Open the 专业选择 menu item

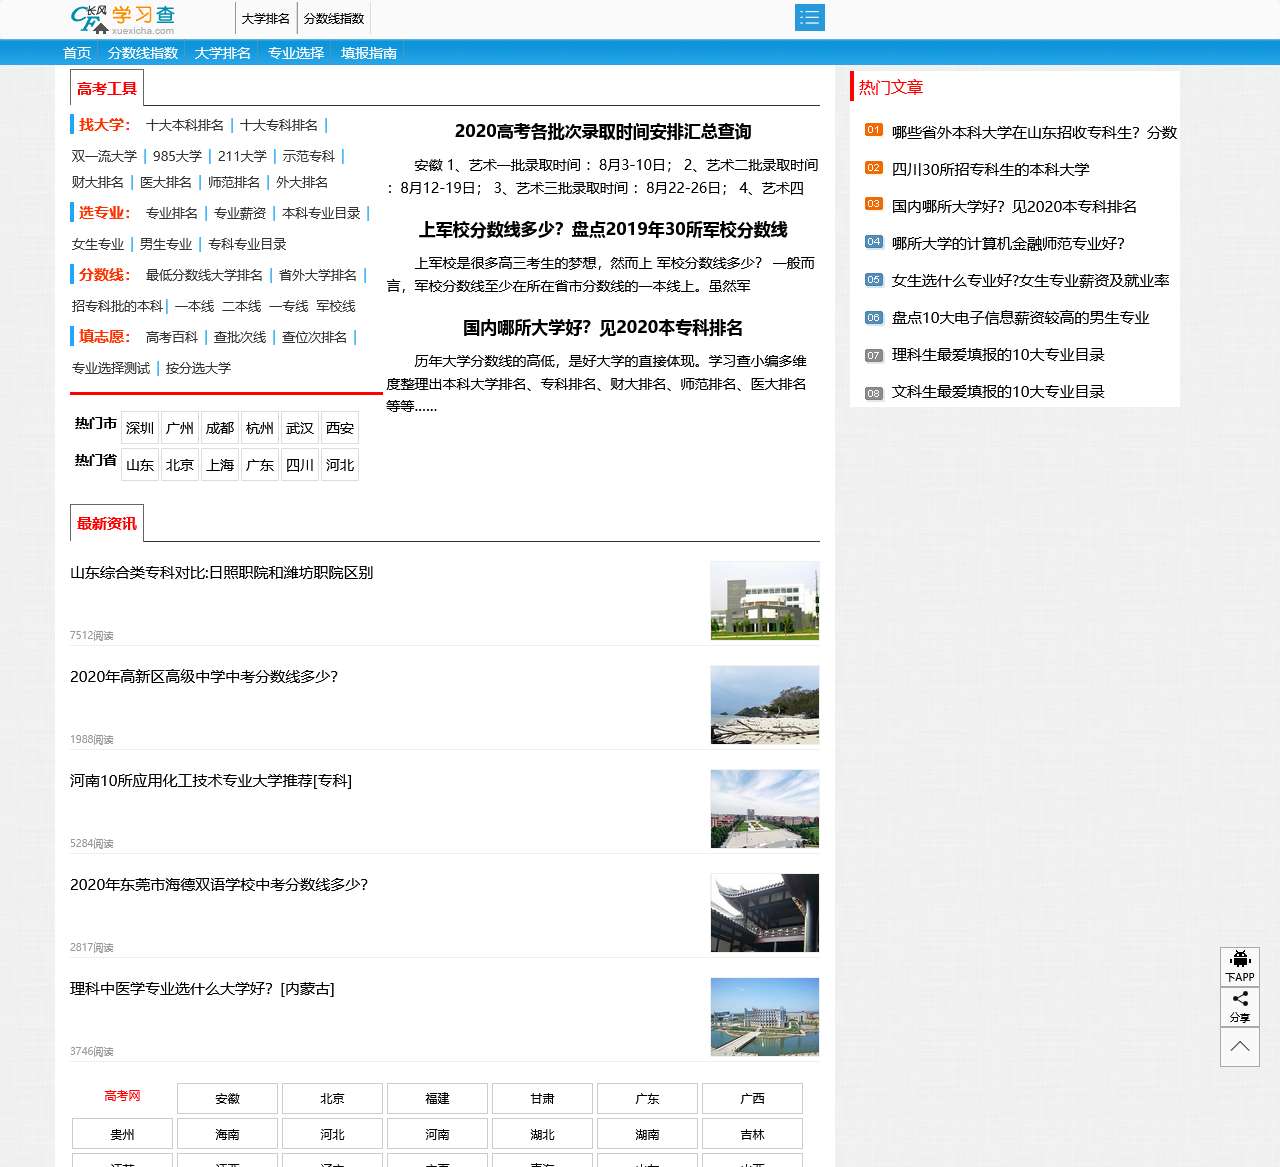point(296,53)
